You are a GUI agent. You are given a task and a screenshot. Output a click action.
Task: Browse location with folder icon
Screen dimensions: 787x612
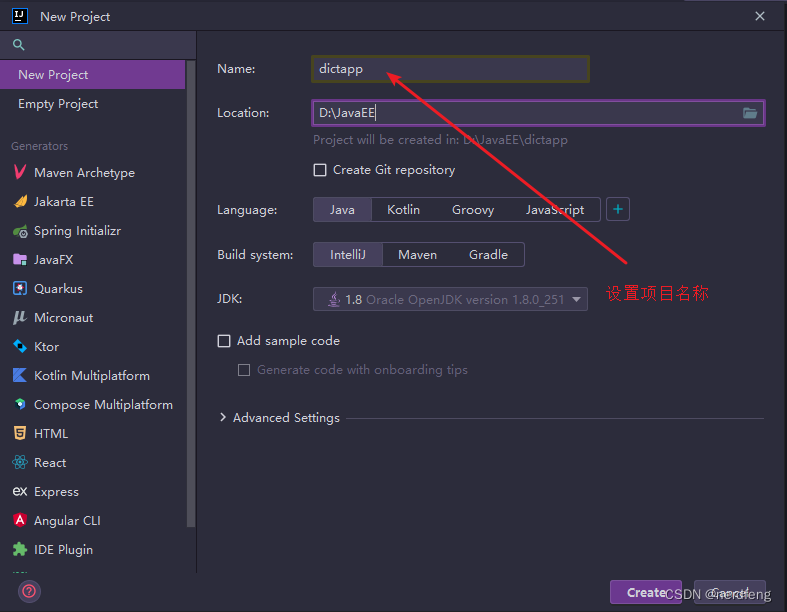pos(750,113)
